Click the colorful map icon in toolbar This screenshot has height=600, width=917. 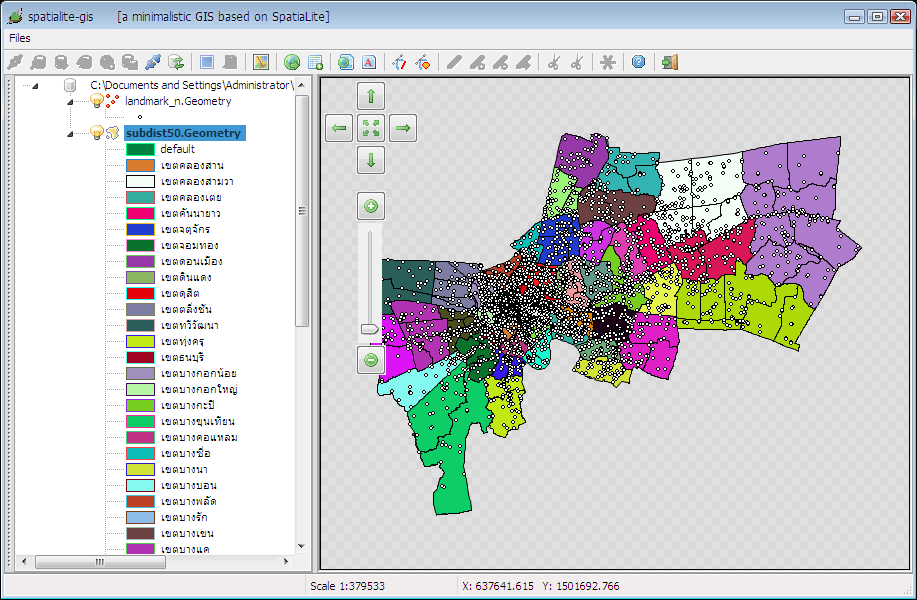261,62
